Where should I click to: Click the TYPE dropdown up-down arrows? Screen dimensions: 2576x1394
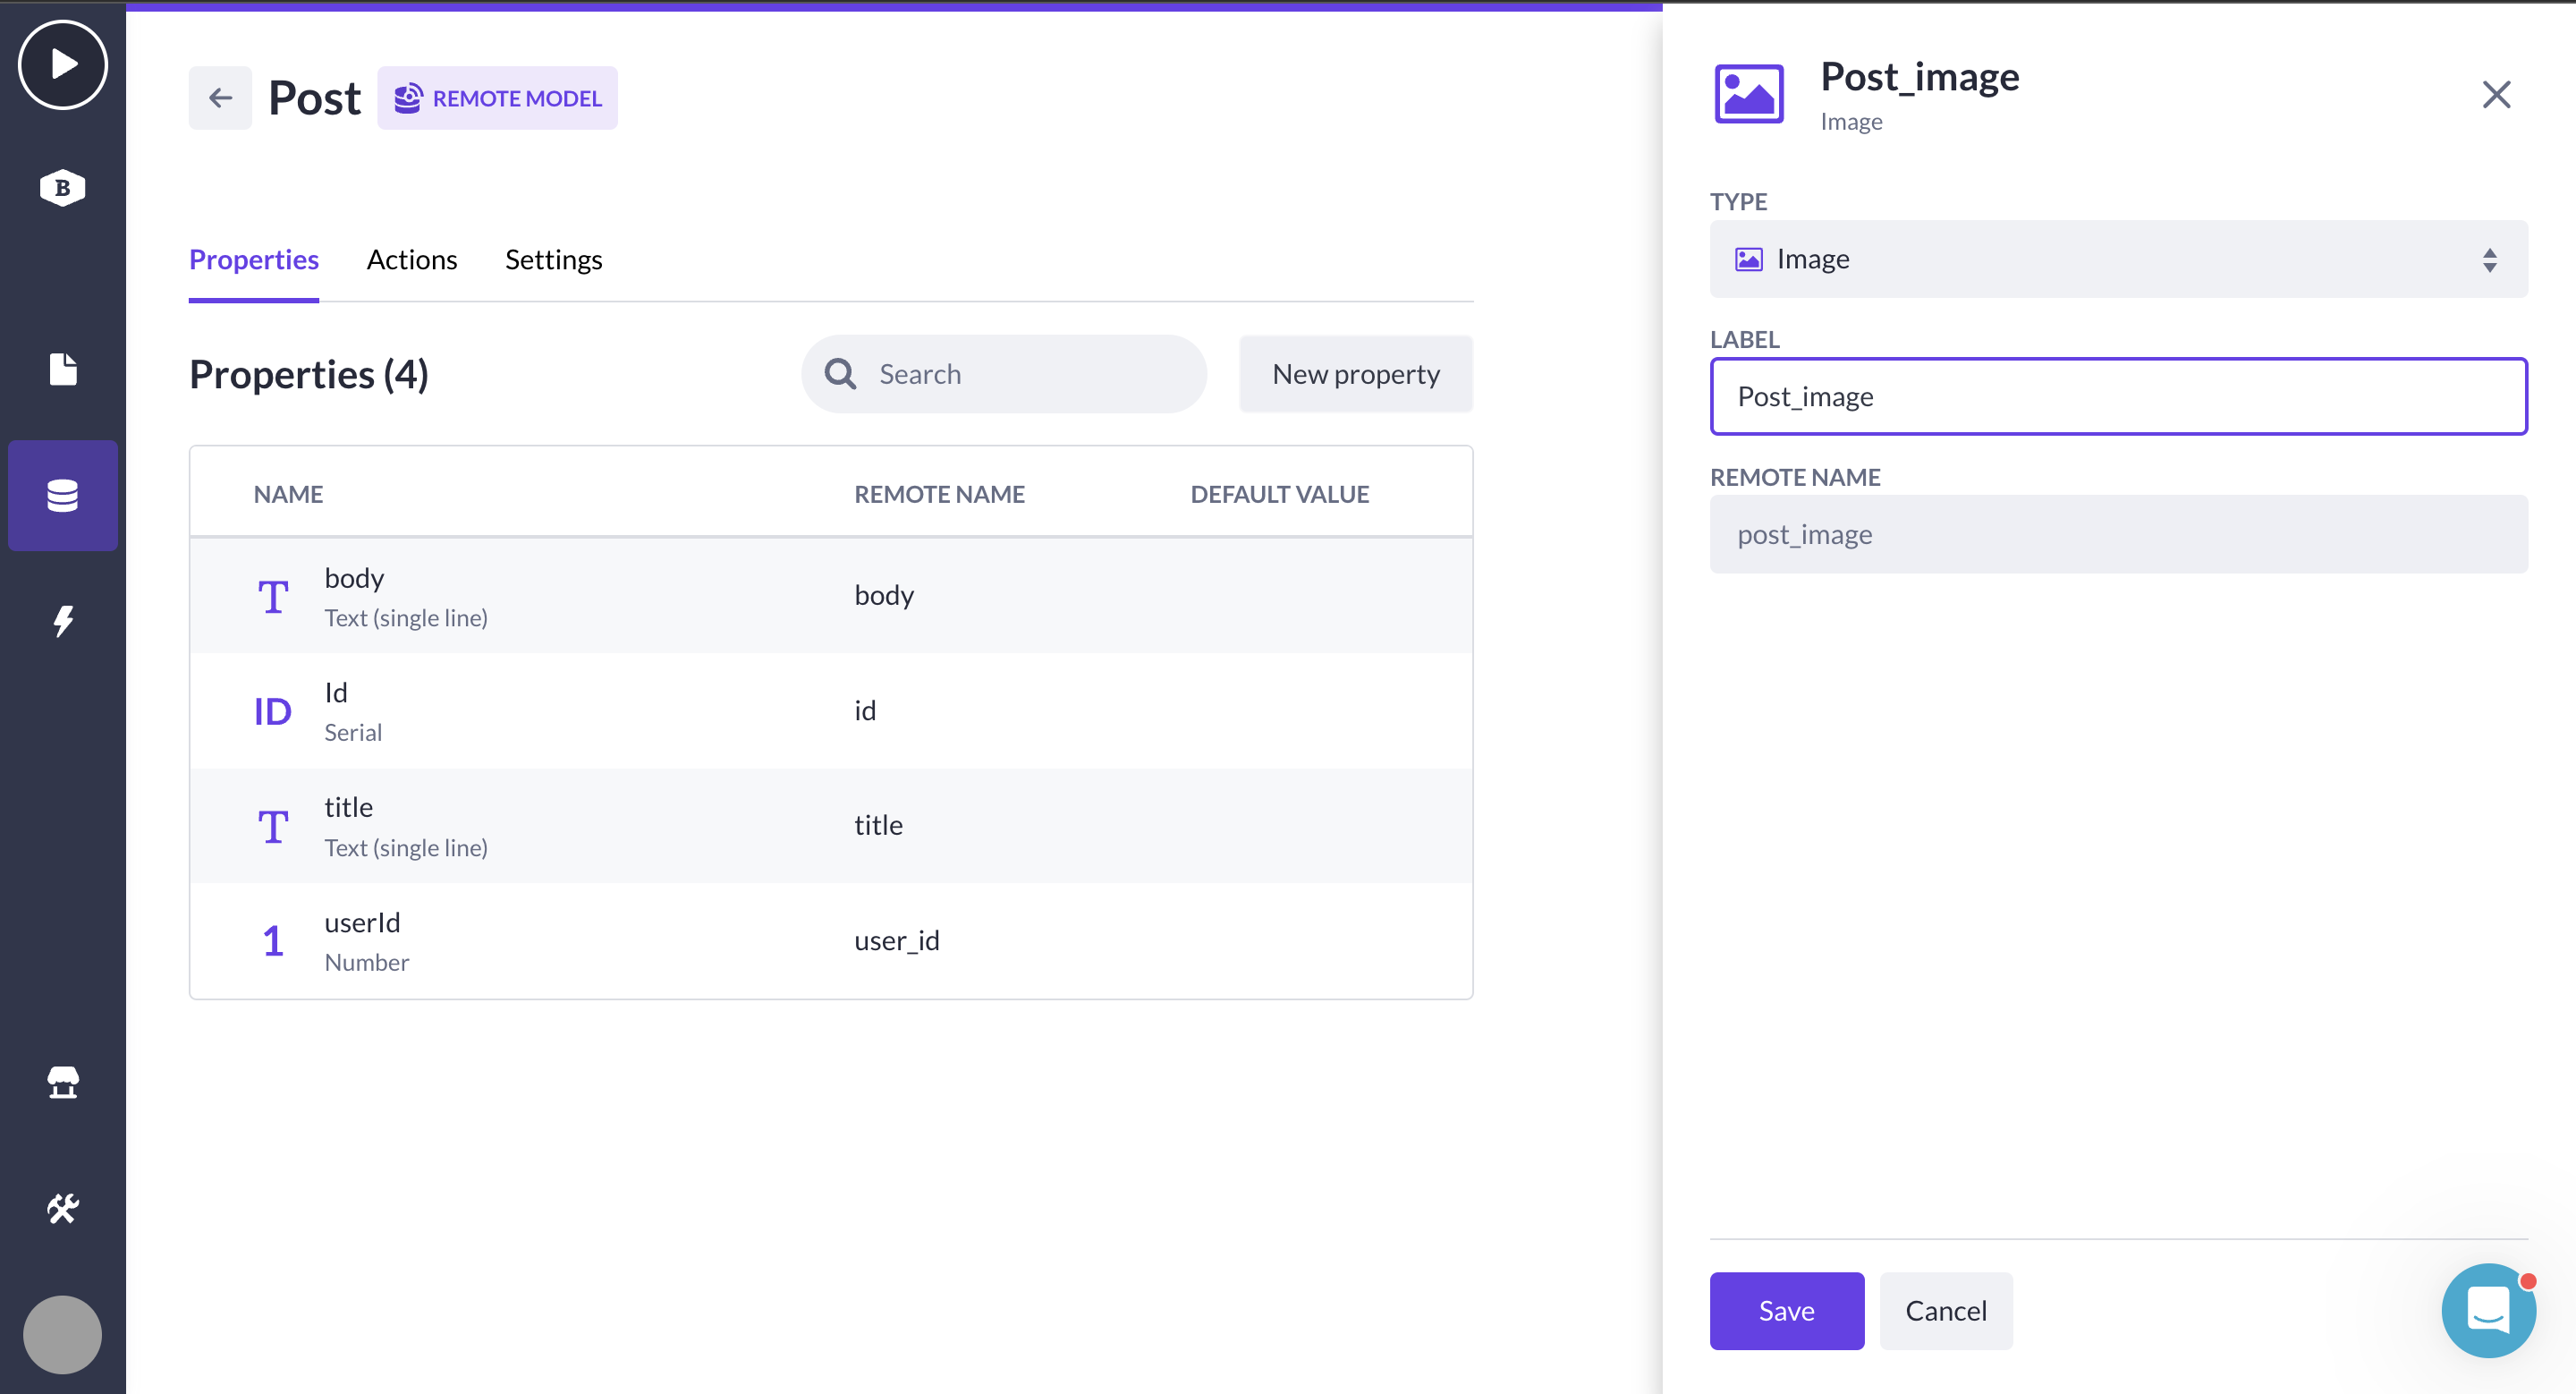click(2489, 260)
